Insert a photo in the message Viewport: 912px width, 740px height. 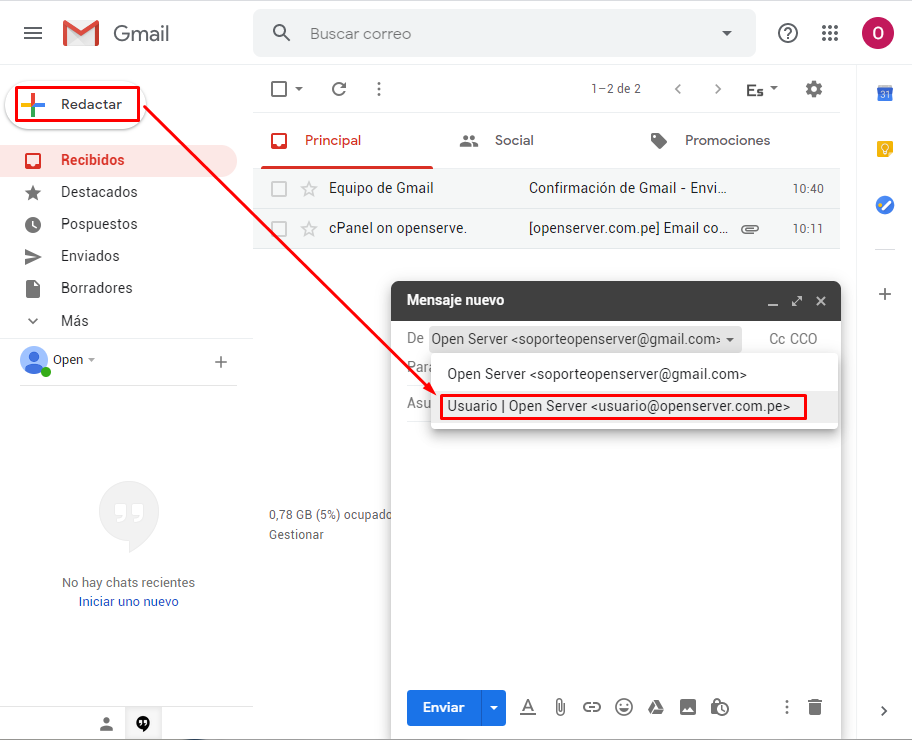[x=687, y=707]
